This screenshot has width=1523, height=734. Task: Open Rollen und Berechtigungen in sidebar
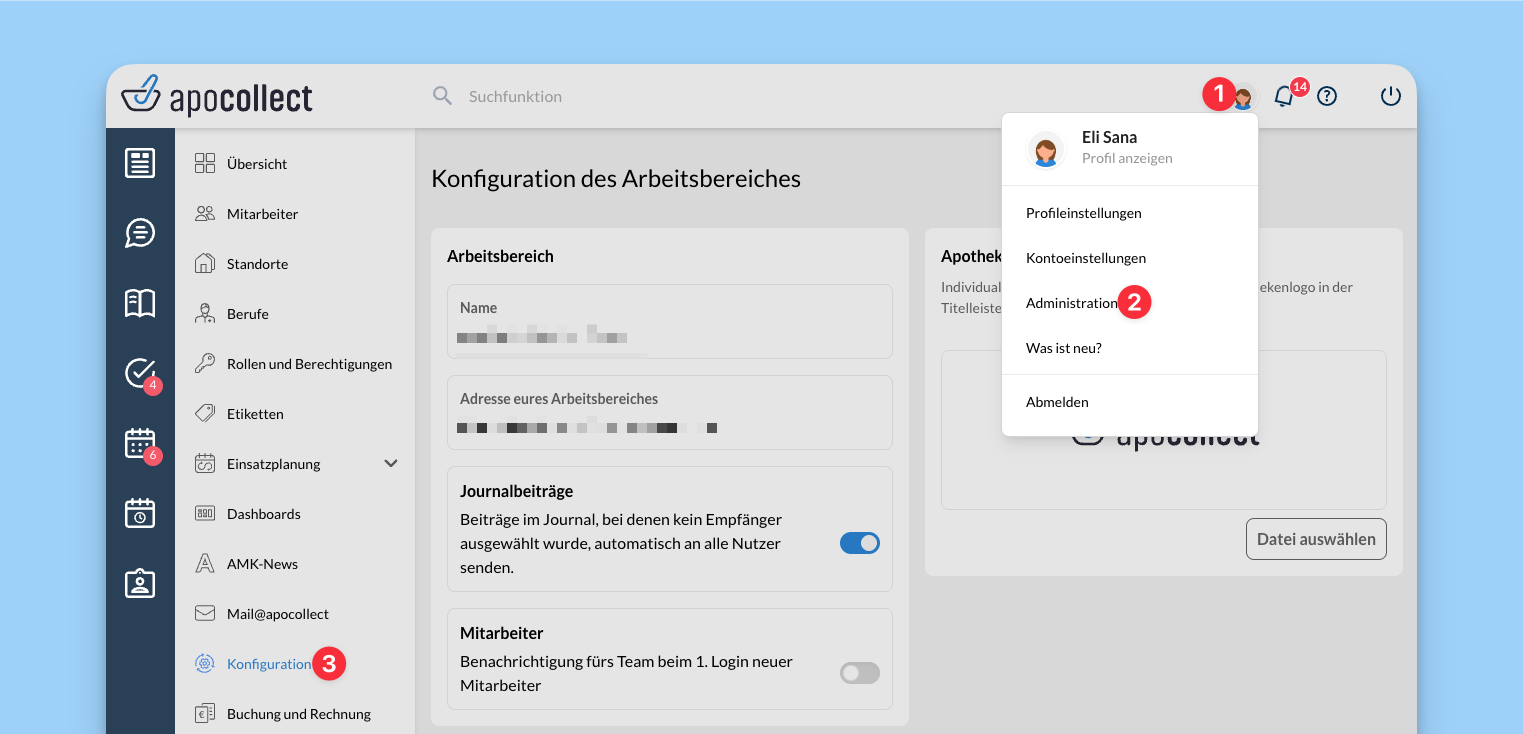pyautogui.click(x=309, y=364)
